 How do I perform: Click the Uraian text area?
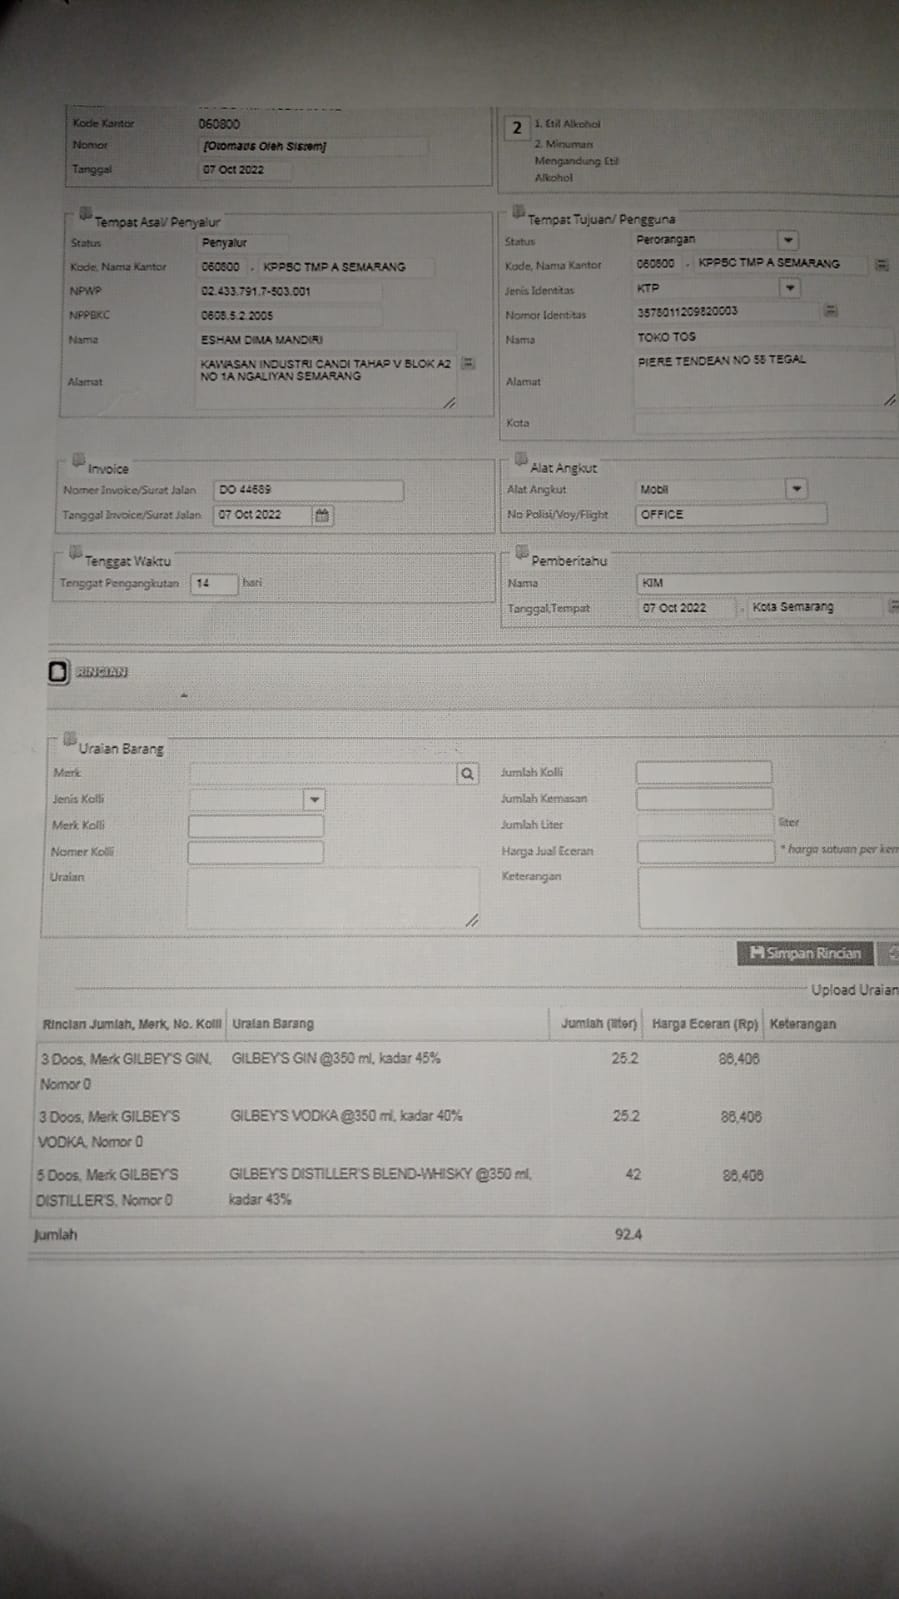click(x=331, y=897)
